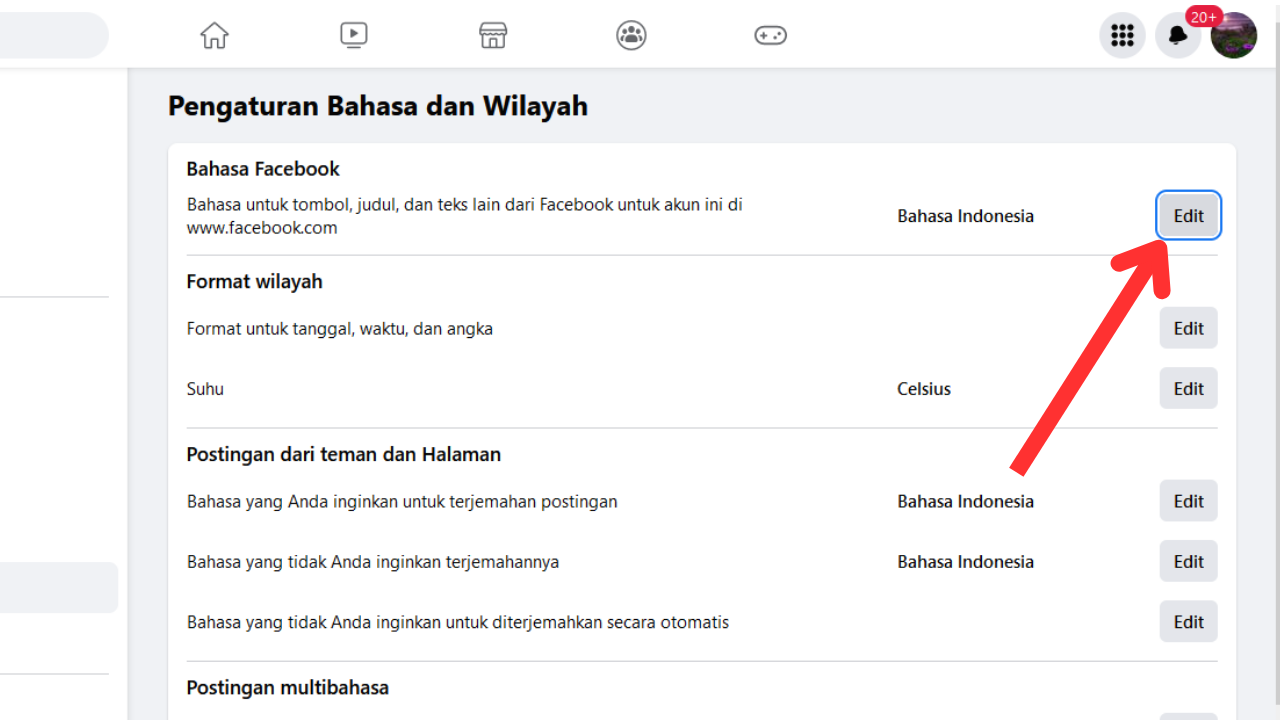Open the Marketplace storefront icon

click(x=493, y=35)
